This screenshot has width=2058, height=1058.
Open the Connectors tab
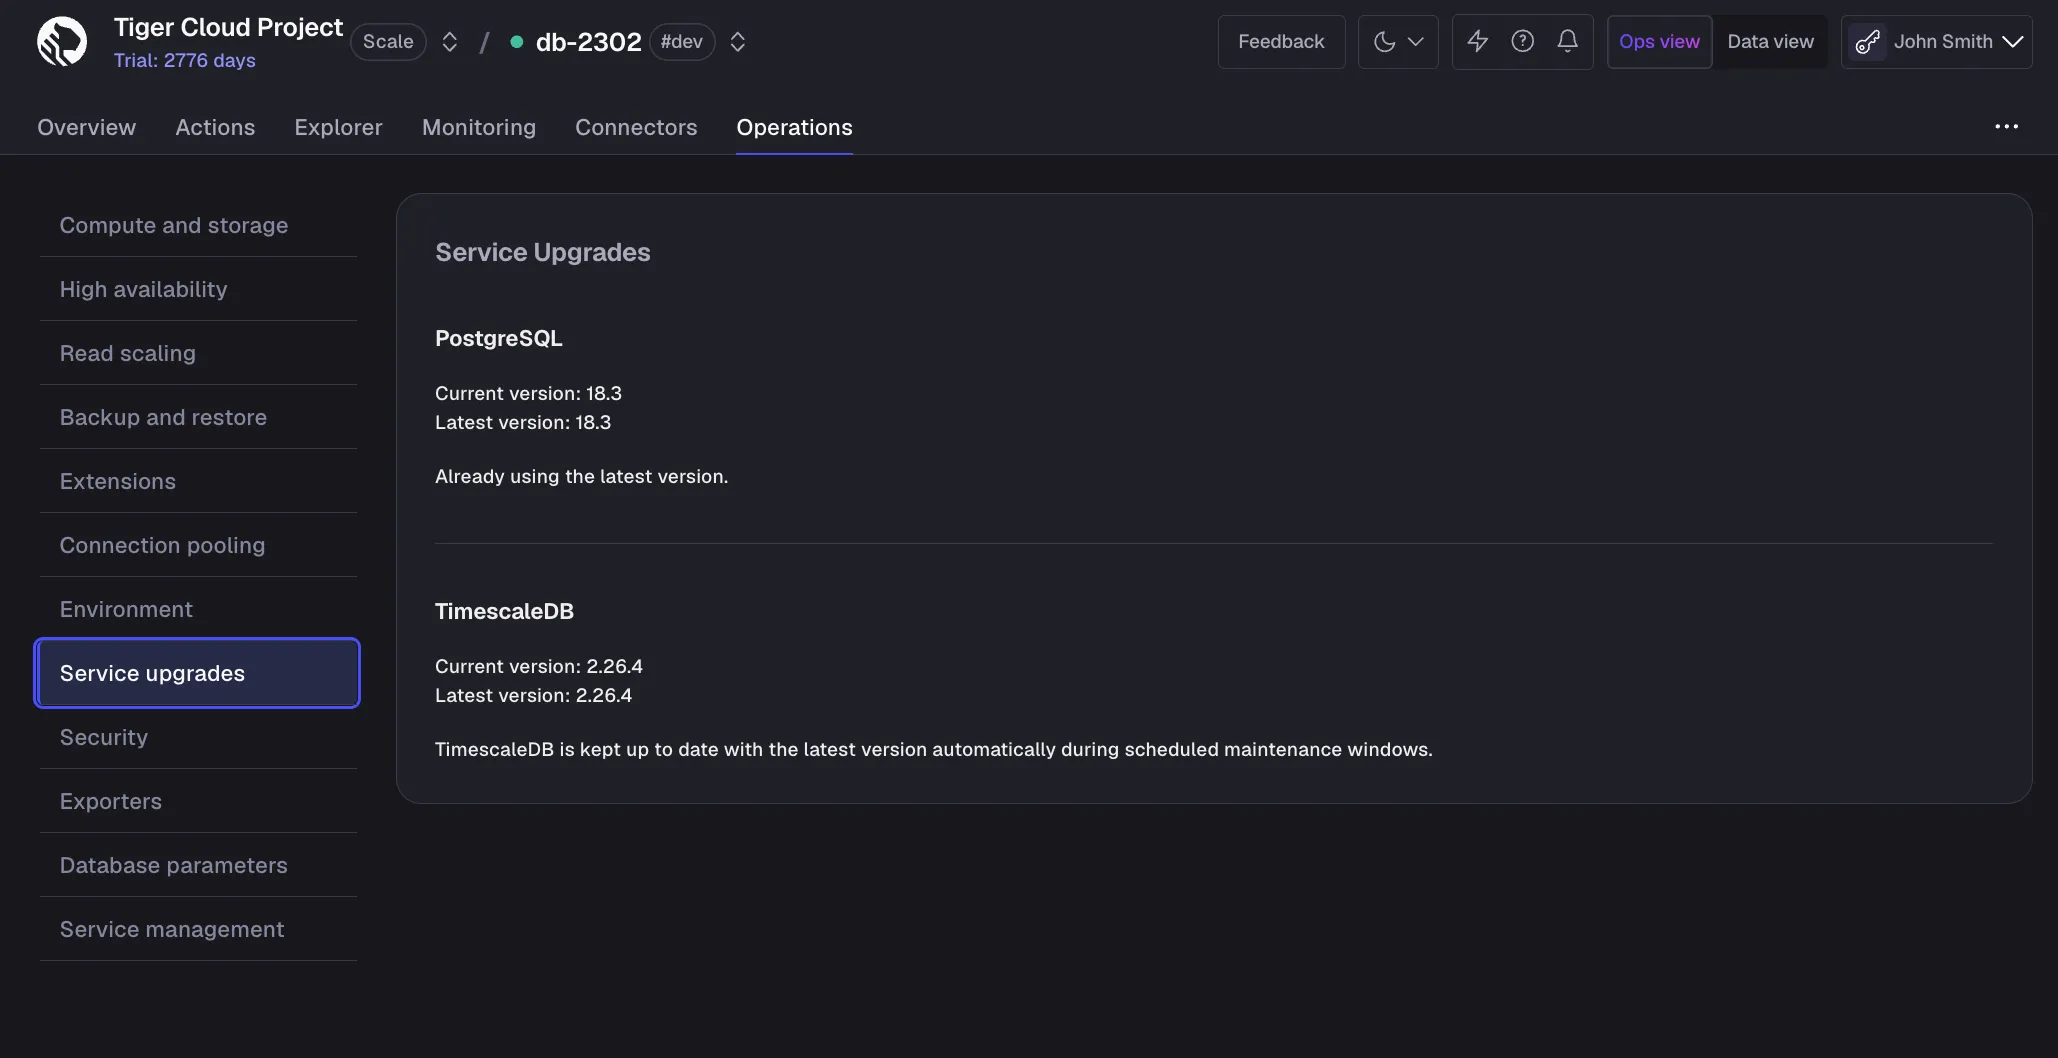click(x=636, y=127)
